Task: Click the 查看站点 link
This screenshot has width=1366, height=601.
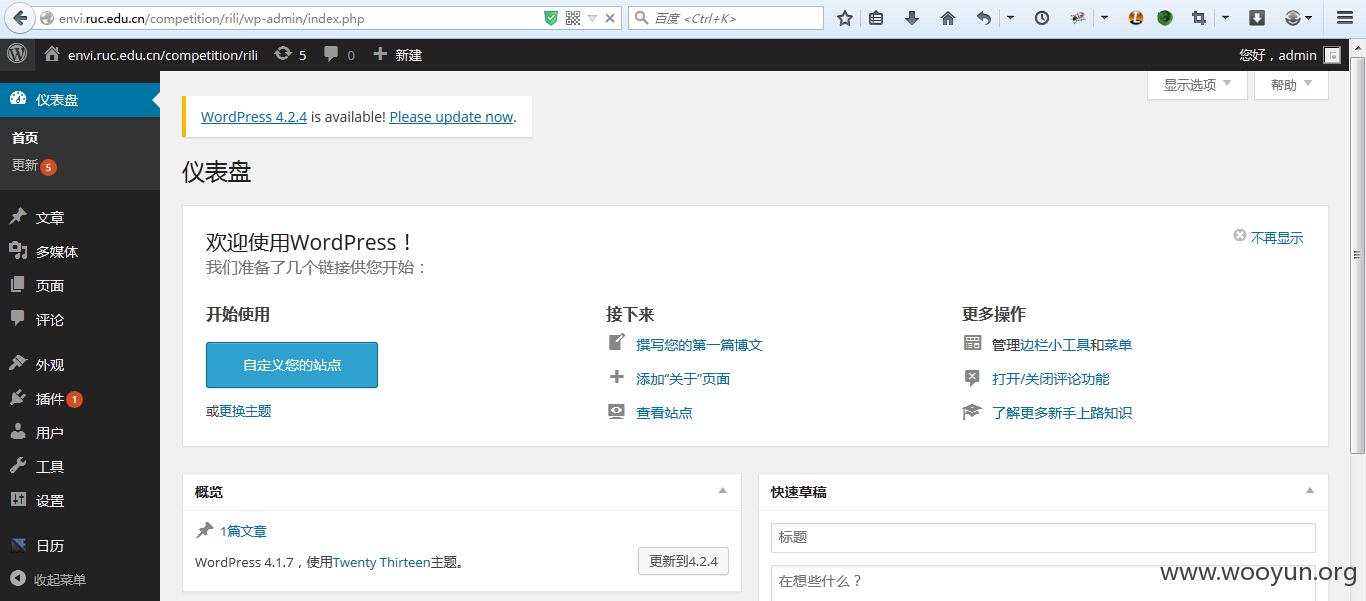Action: click(664, 413)
